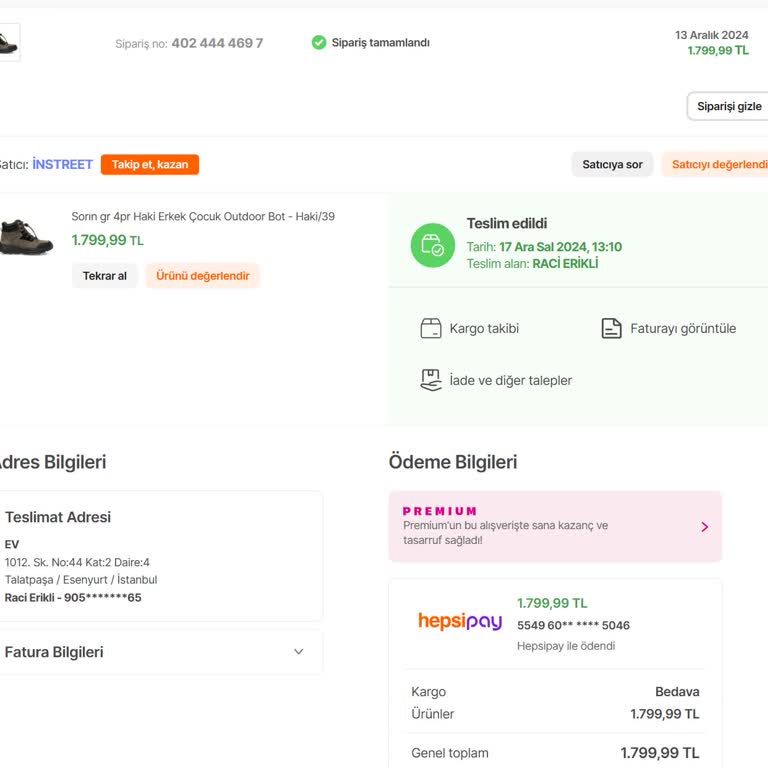Click the boot product thumbnail image
The width and height of the screenshot is (768, 768).
24,236
